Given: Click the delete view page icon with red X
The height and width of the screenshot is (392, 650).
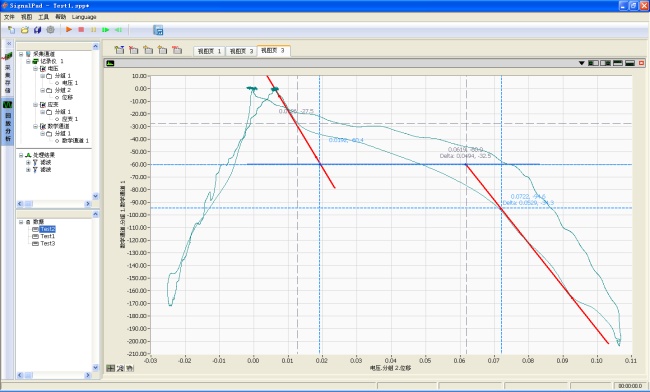Looking at the screenshot, I should (133, 50).
